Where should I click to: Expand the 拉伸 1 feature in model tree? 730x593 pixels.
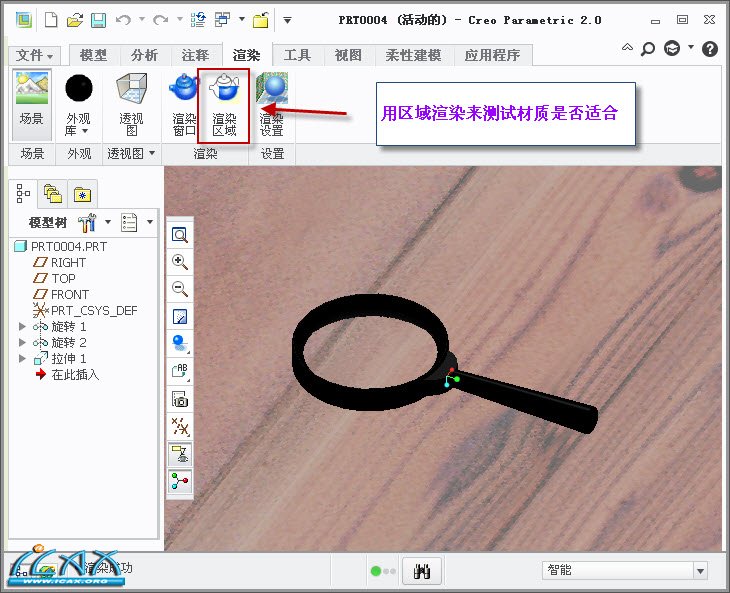(x=23, y=359)
